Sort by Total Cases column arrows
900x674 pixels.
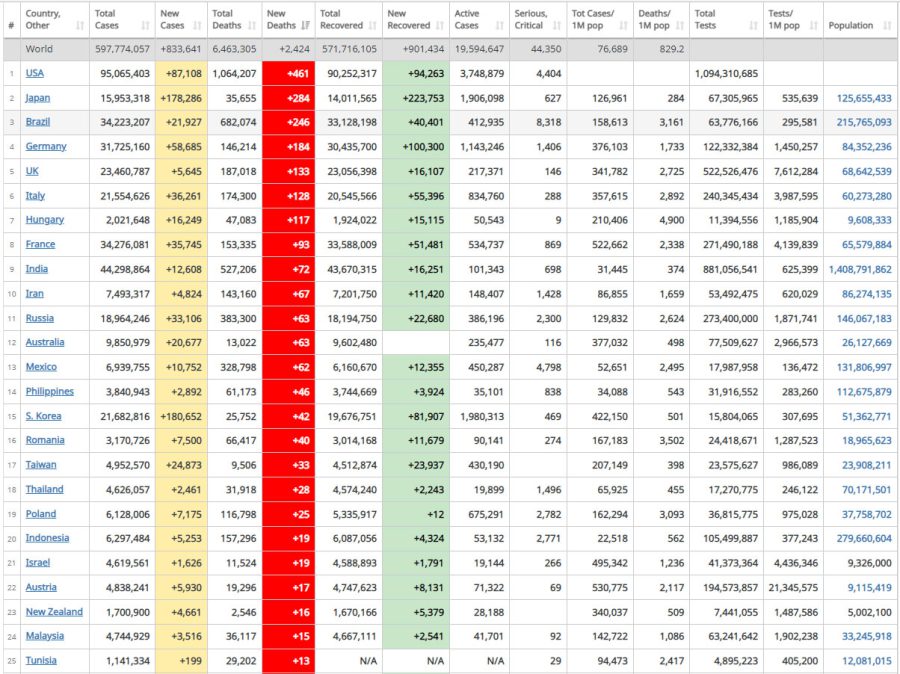(145, 25)
